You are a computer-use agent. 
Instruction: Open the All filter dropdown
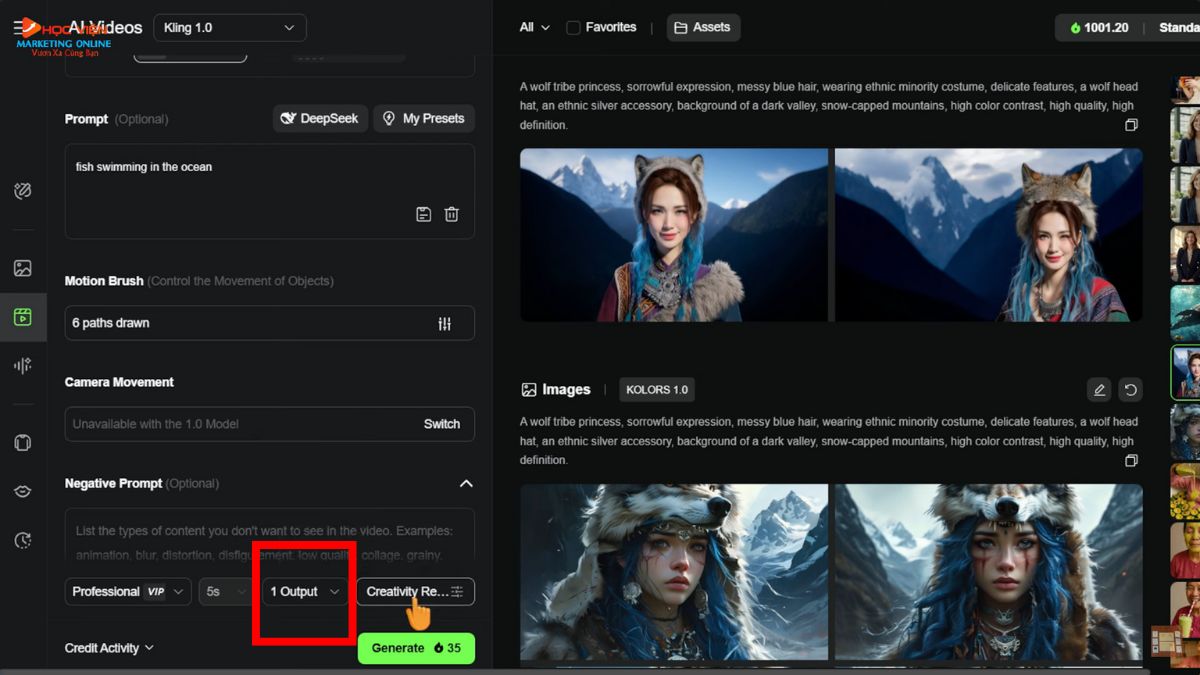(534, 27)
